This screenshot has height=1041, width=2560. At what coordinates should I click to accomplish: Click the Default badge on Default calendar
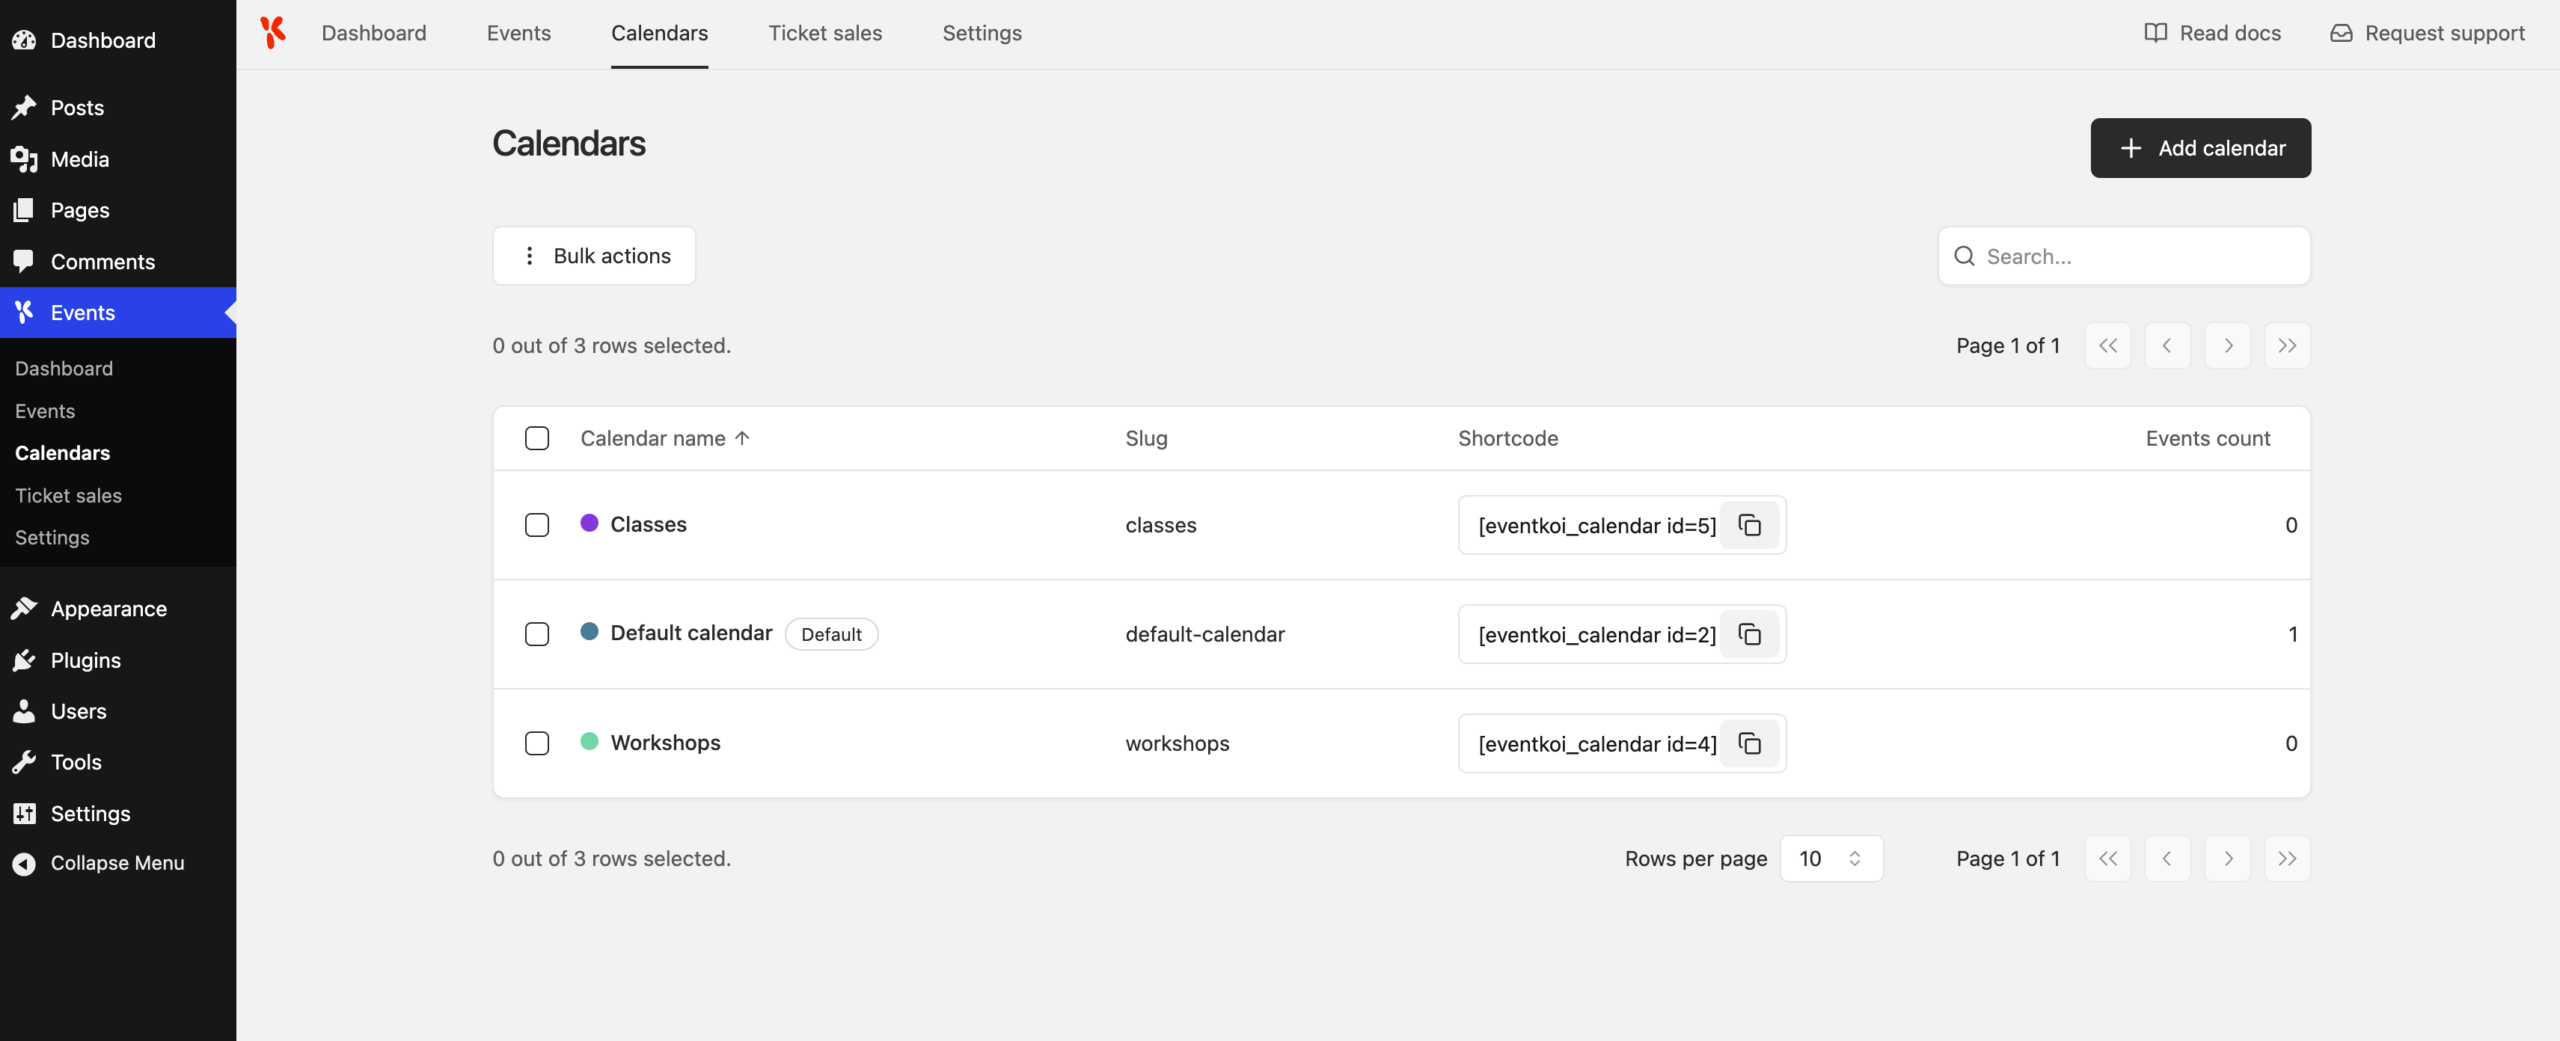[831, 634]
